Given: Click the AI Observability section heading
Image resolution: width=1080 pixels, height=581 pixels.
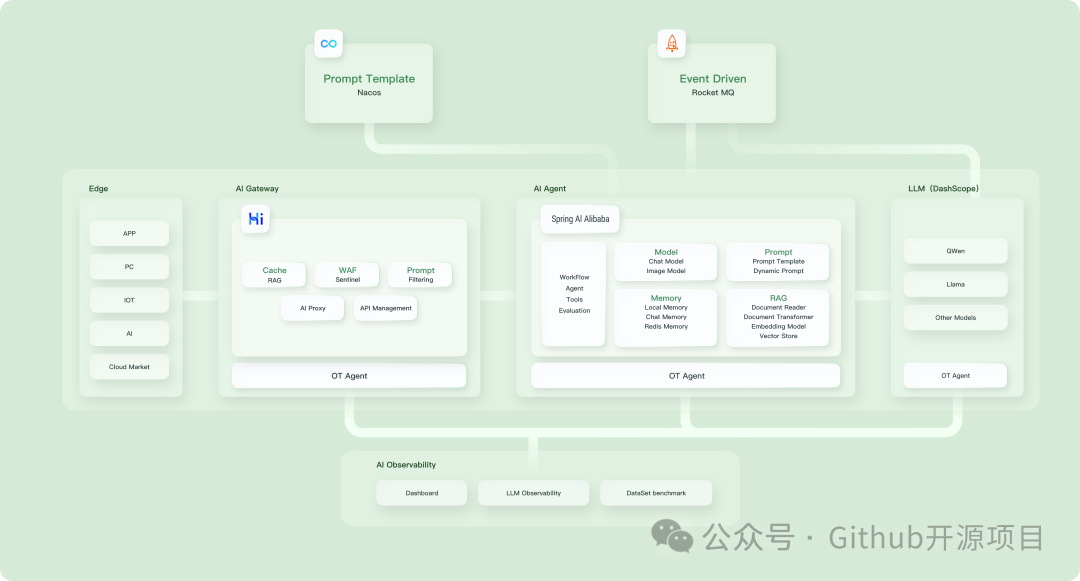Looking at the screenshot, I should pos(406,465).
